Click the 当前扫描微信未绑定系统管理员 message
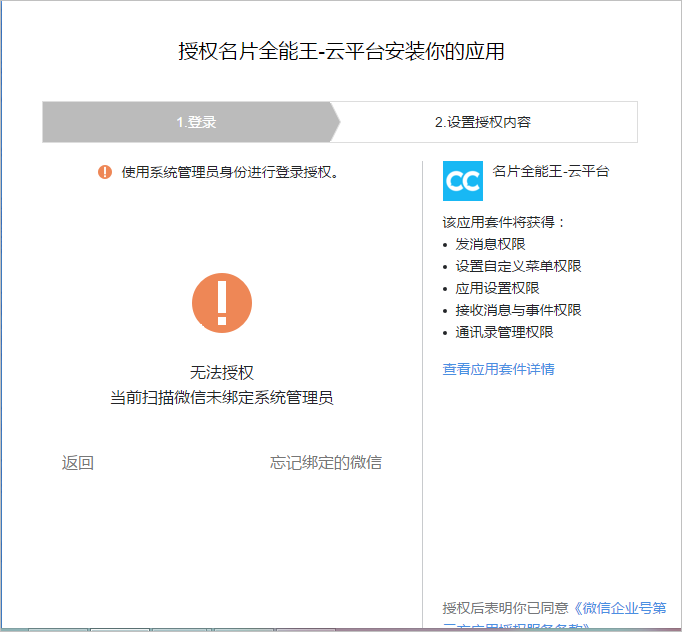 (x=222, y=397)
